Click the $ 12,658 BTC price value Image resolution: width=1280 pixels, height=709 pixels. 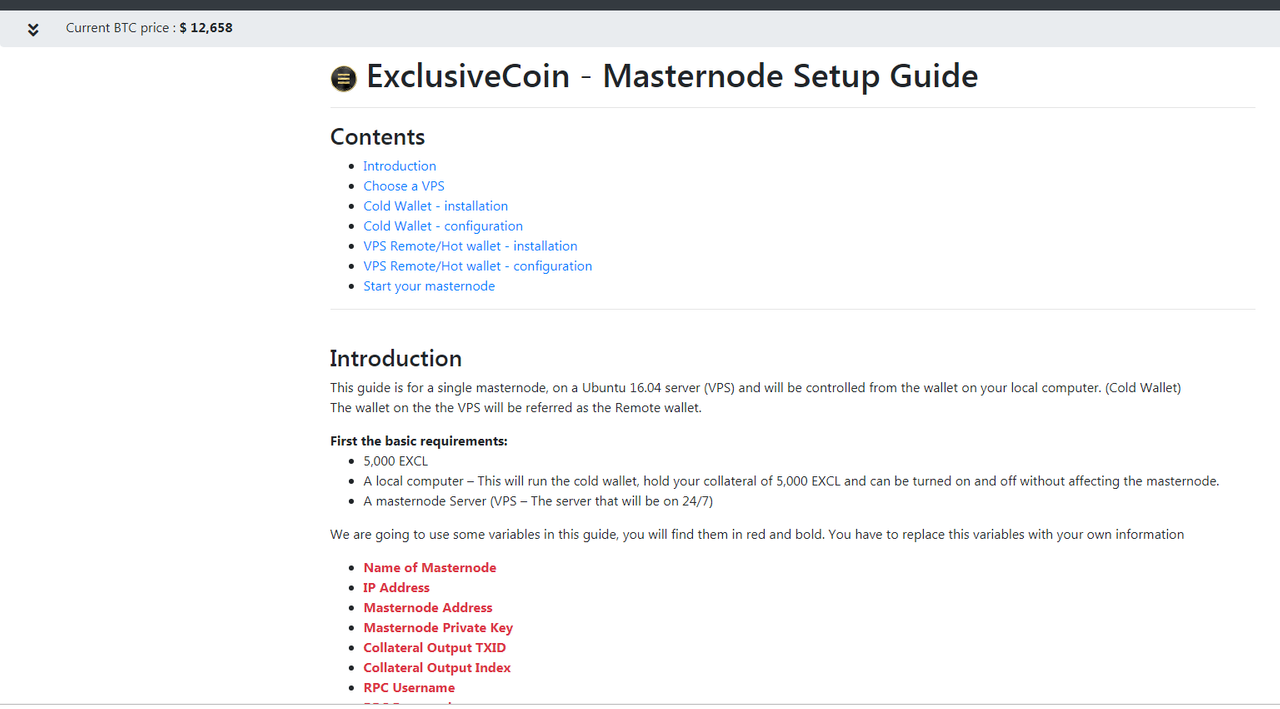[206, 28]
